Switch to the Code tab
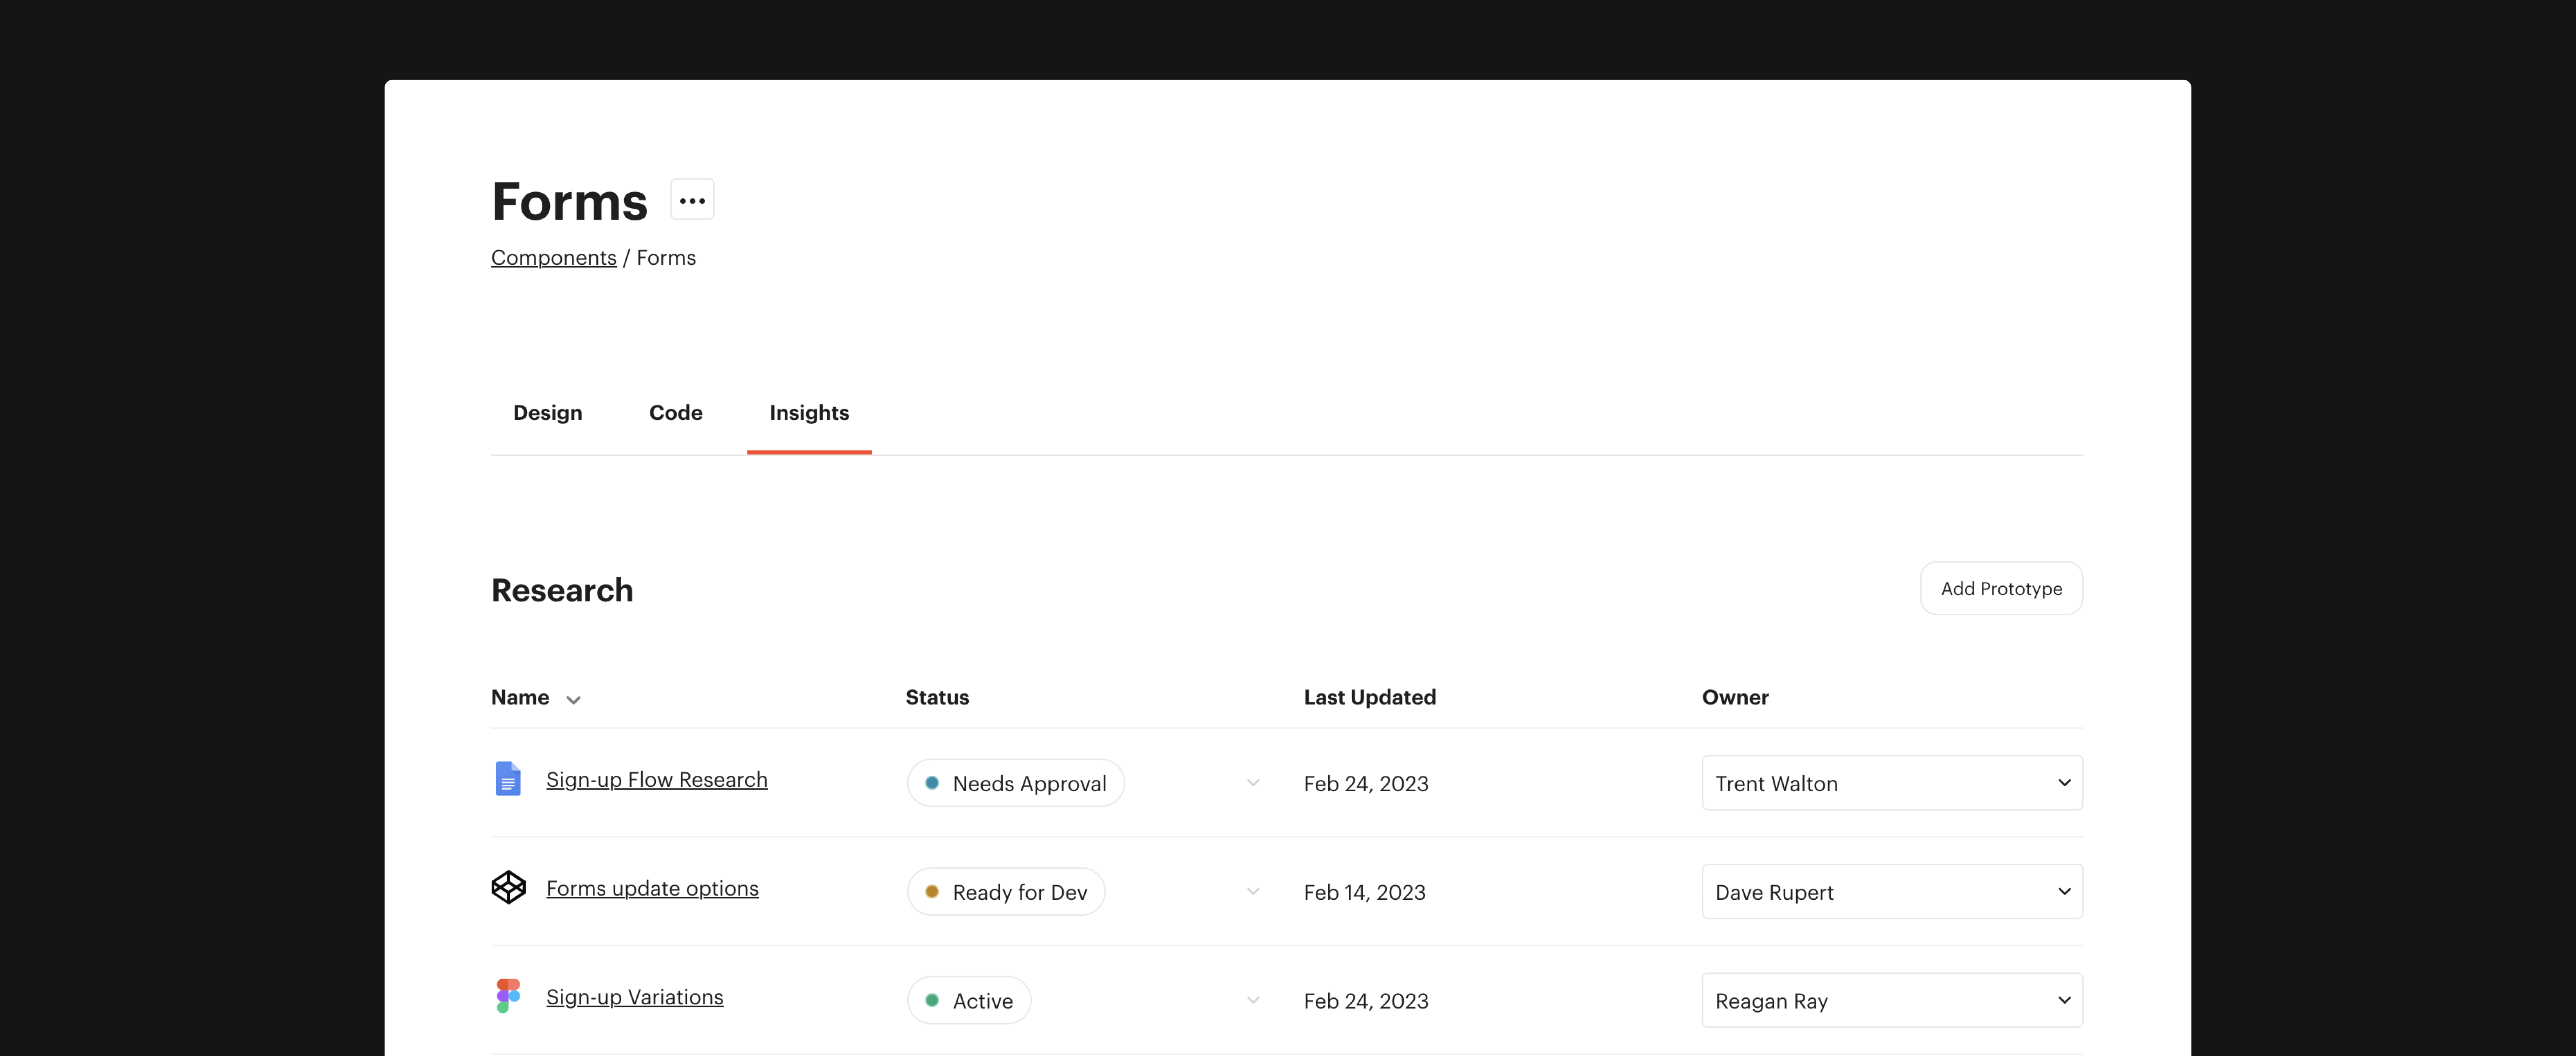This screenshot has height=1056, width=2576. pyautogui.click(x=676, y=413)
